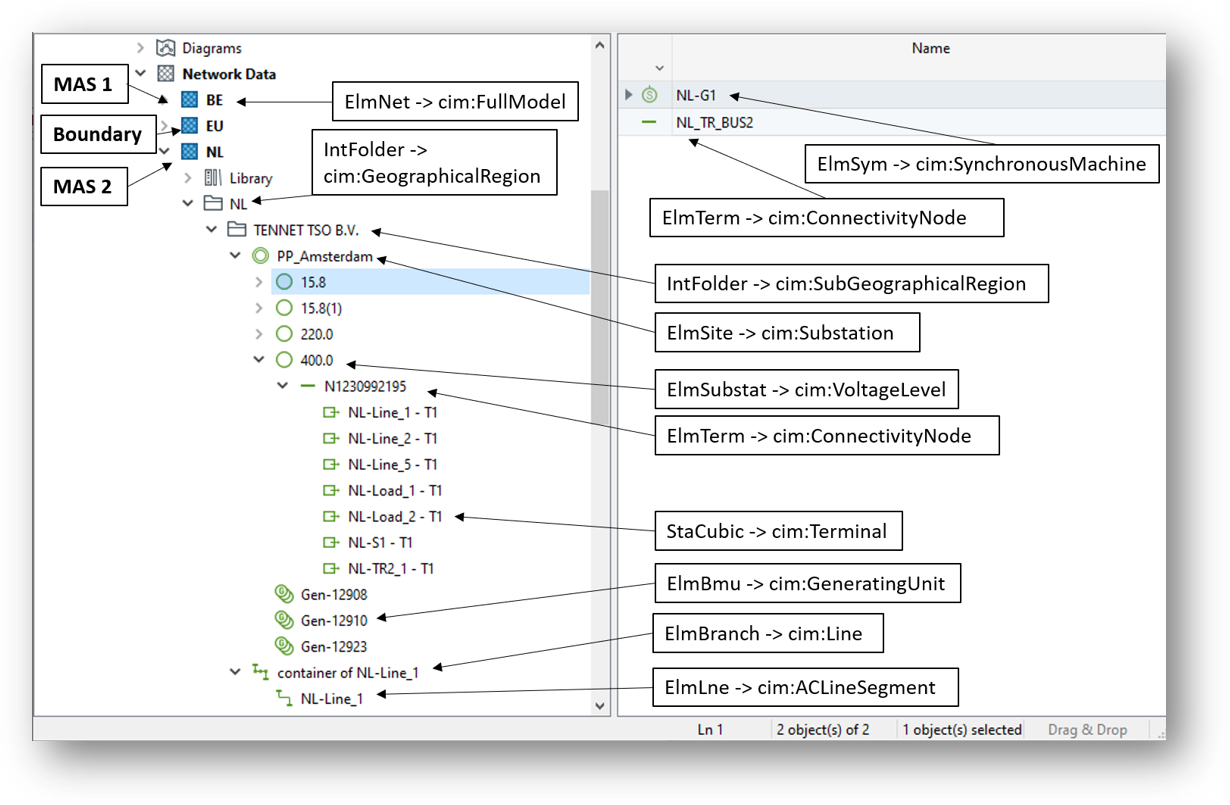Image resolution: width=1230 pixels, height=805 pixels.
Task: Click the Drag & Drop status field
Action: tap(1086, 730)
